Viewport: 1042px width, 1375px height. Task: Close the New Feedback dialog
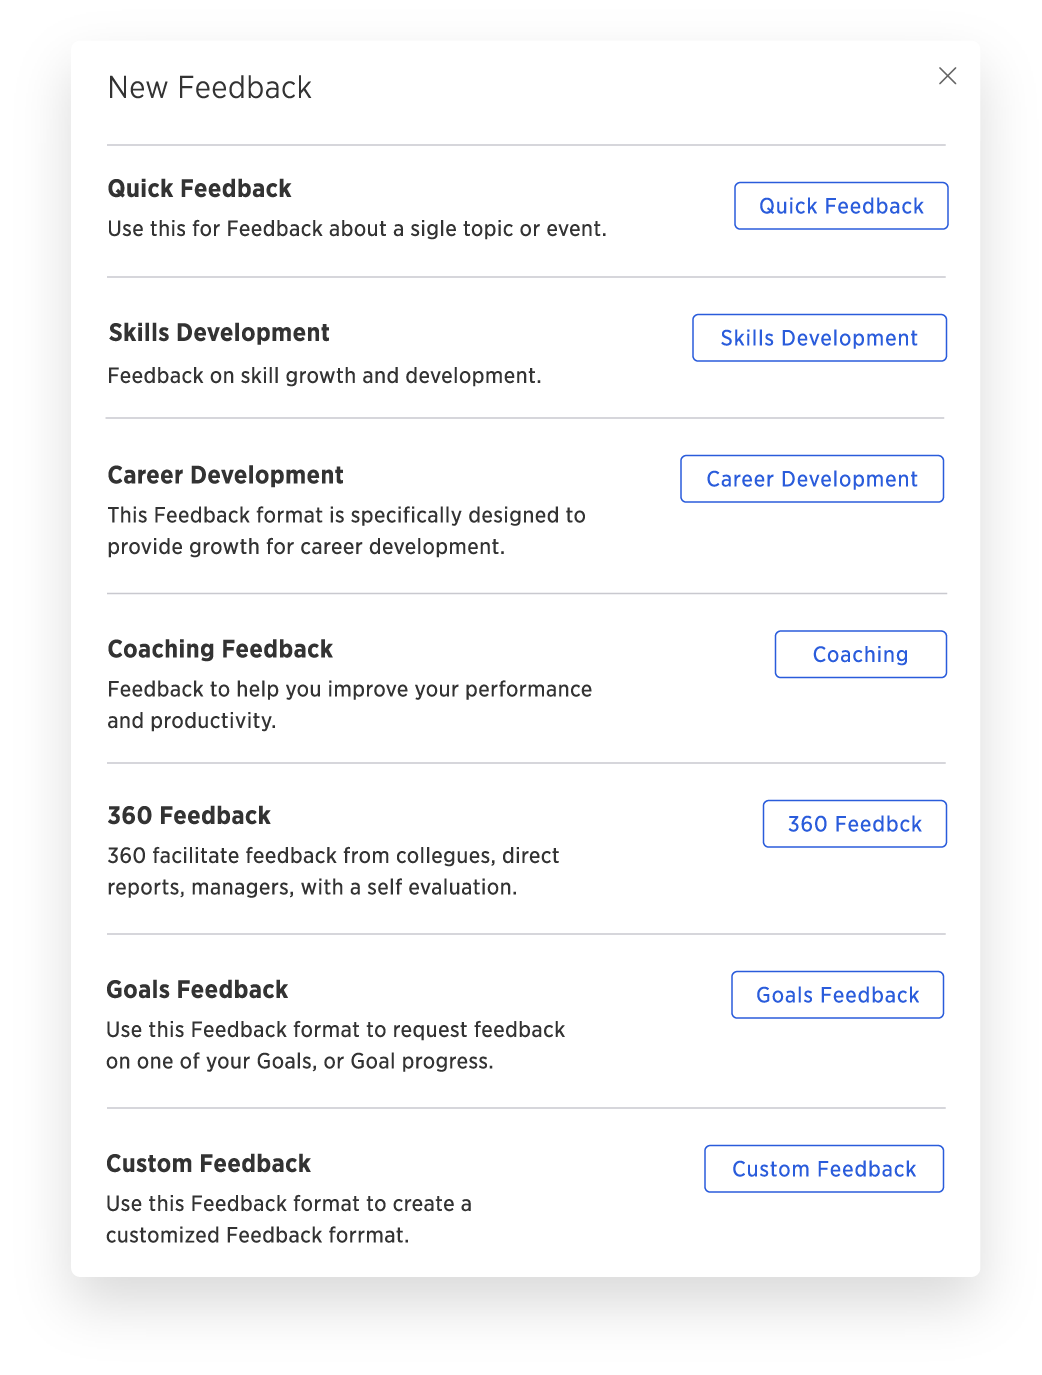click(x=948, y=76)
